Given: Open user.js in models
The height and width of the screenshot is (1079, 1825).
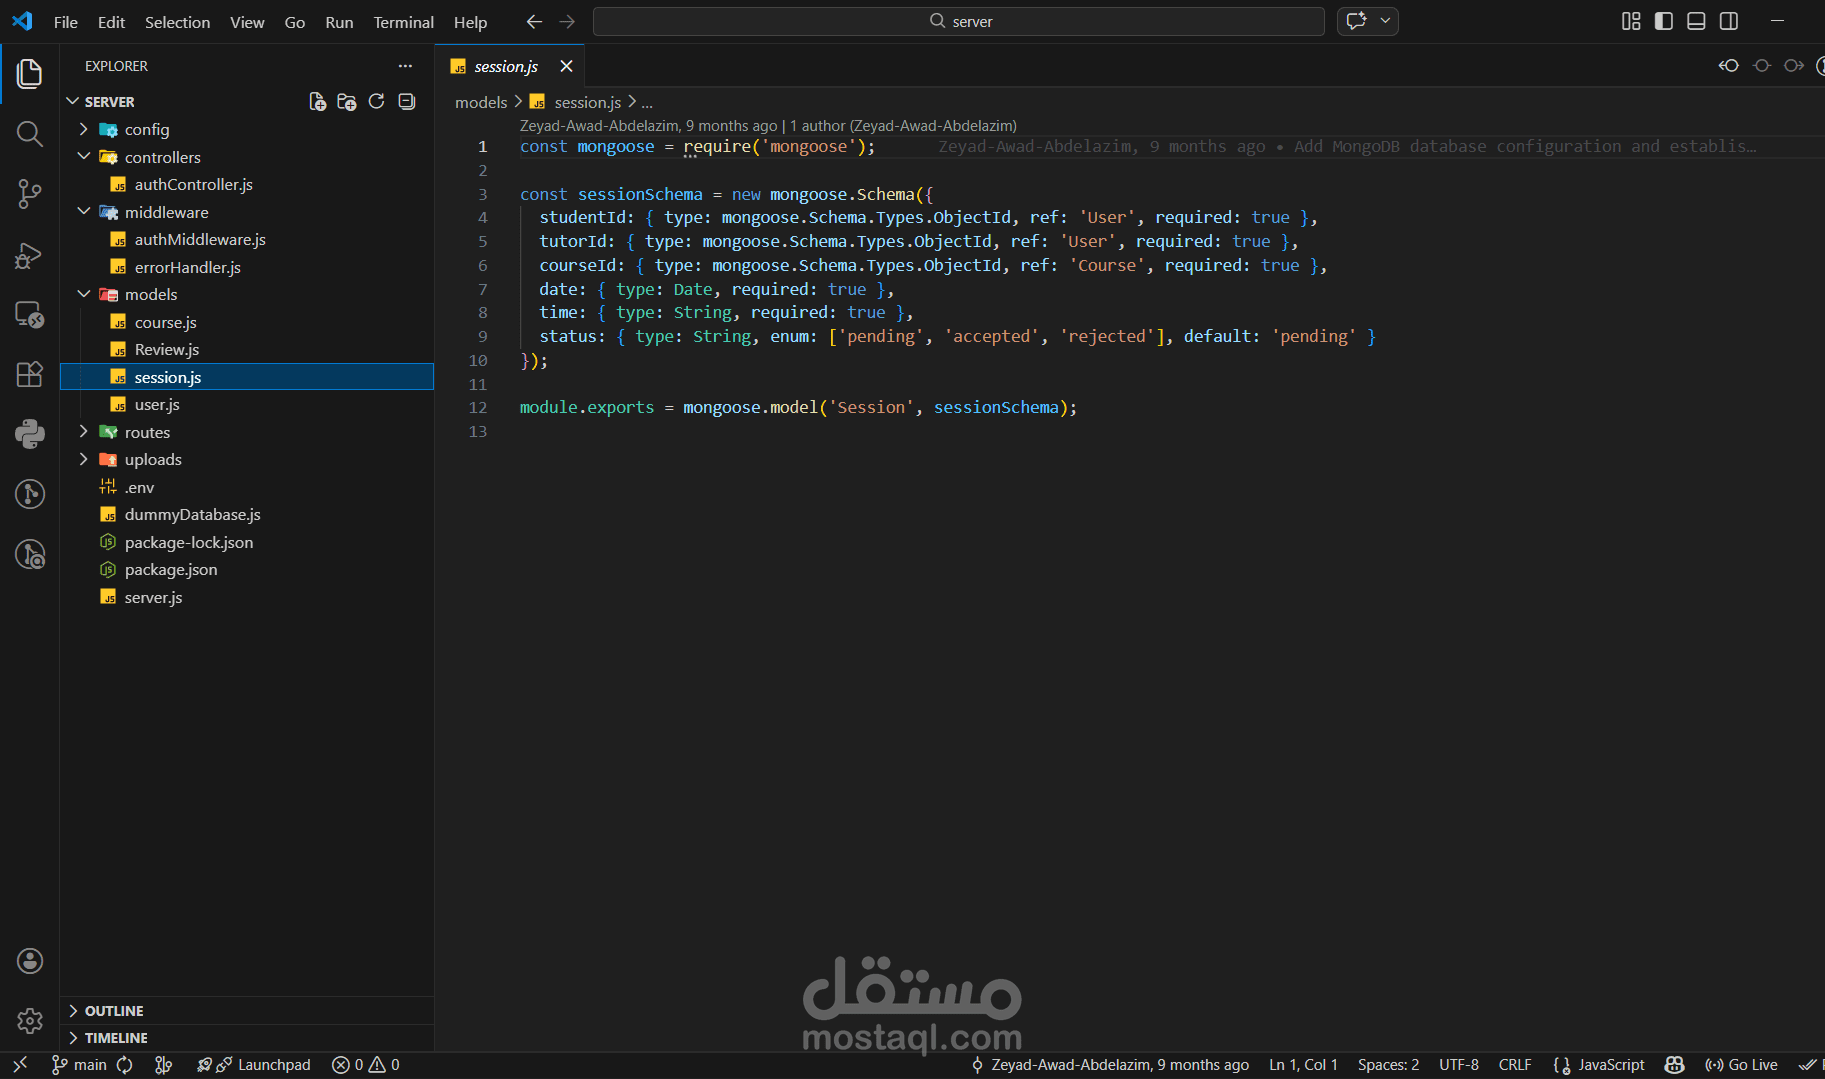Looking at the screenshot, I should [x=247, y=405].
